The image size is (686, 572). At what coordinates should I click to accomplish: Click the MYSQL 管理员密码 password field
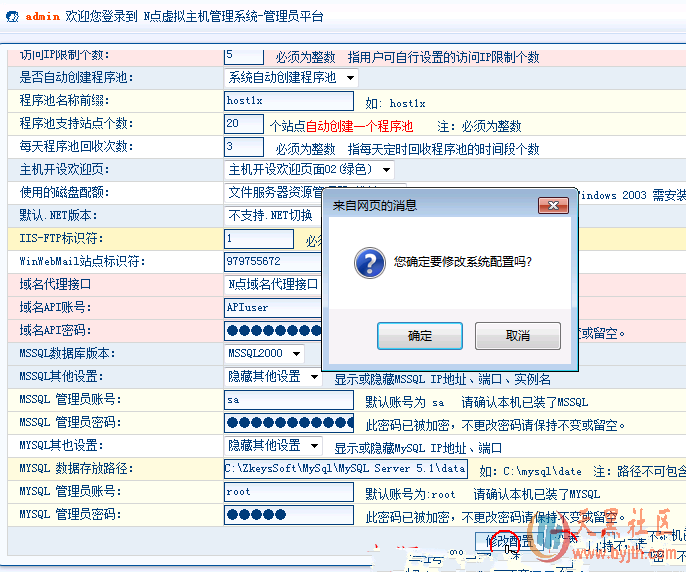289,515
